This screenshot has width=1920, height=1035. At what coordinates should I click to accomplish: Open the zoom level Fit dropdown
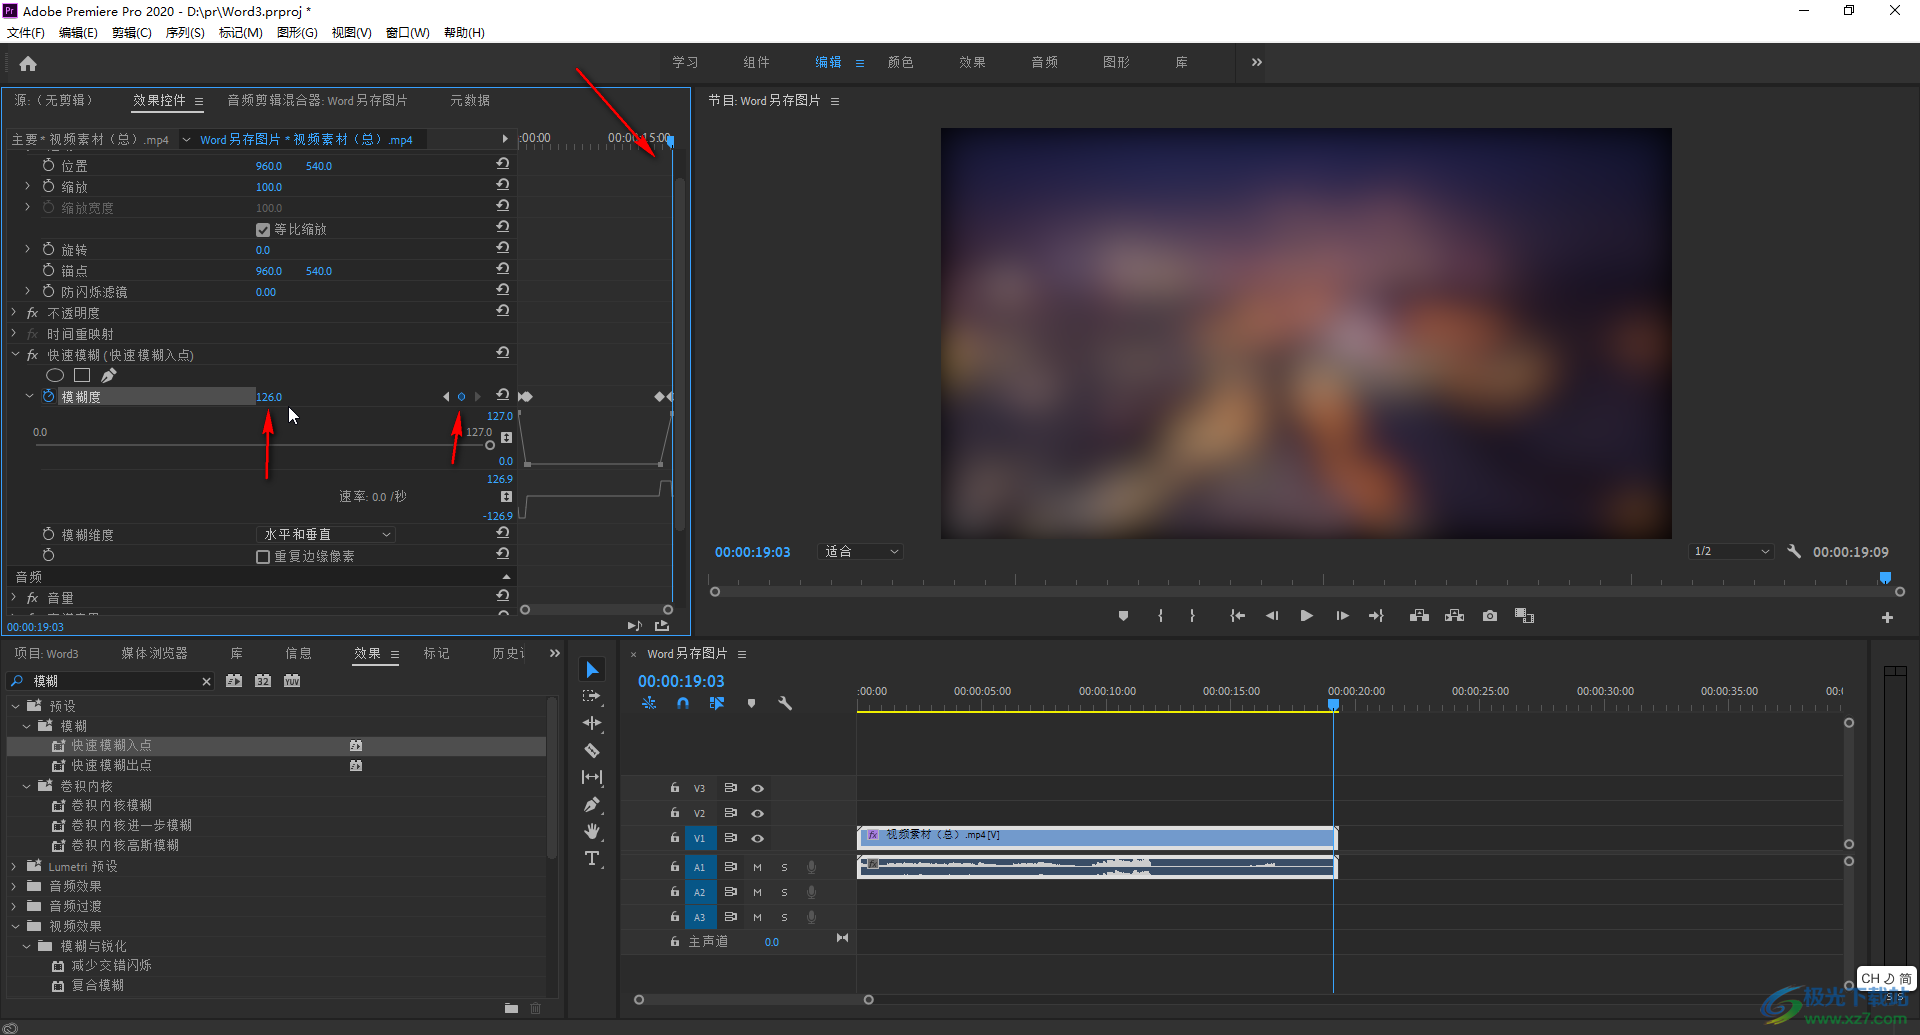point(861,552)
